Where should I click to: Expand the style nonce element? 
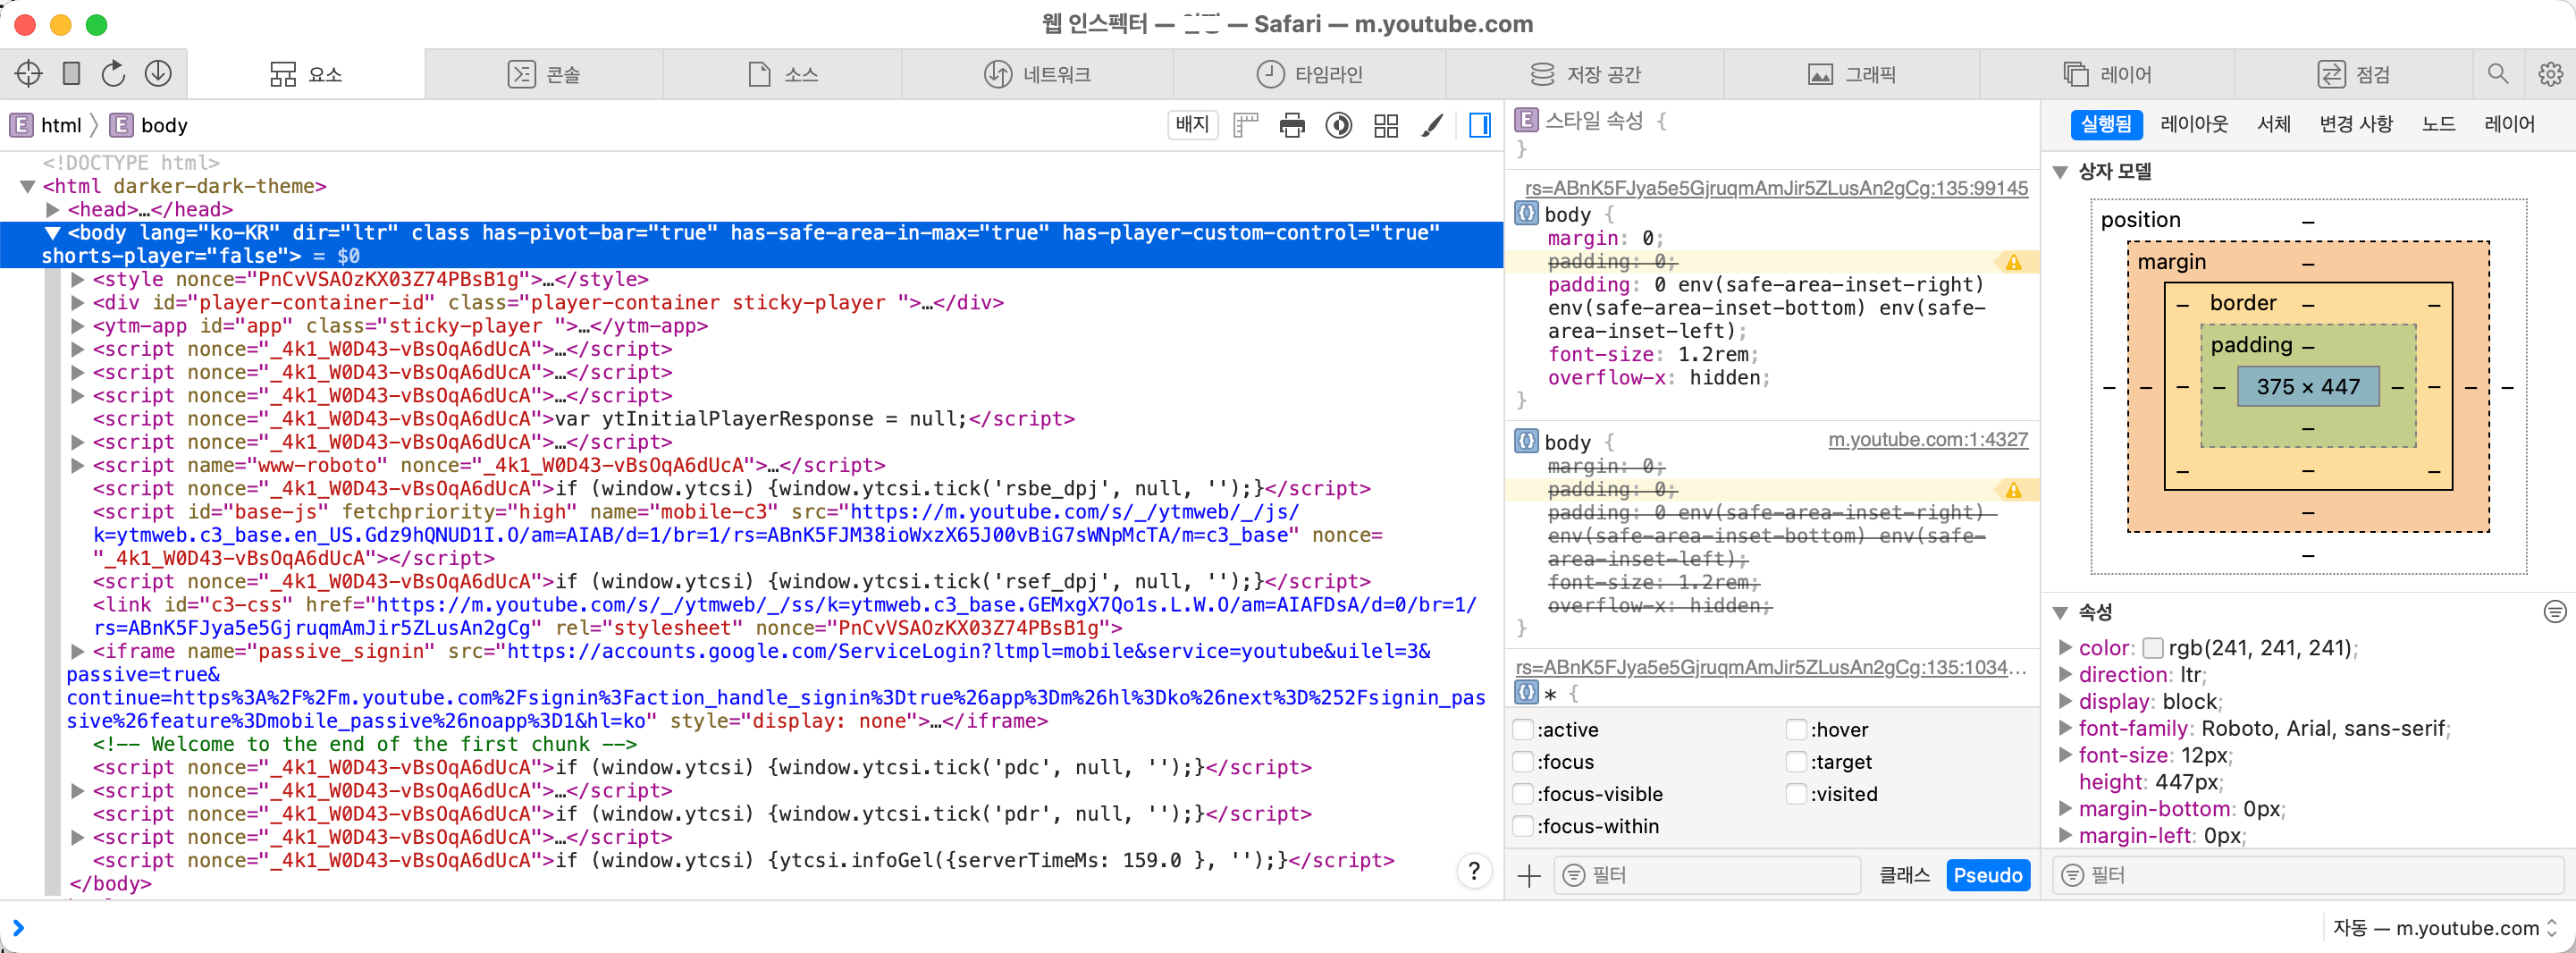click(x=78, y=279)
